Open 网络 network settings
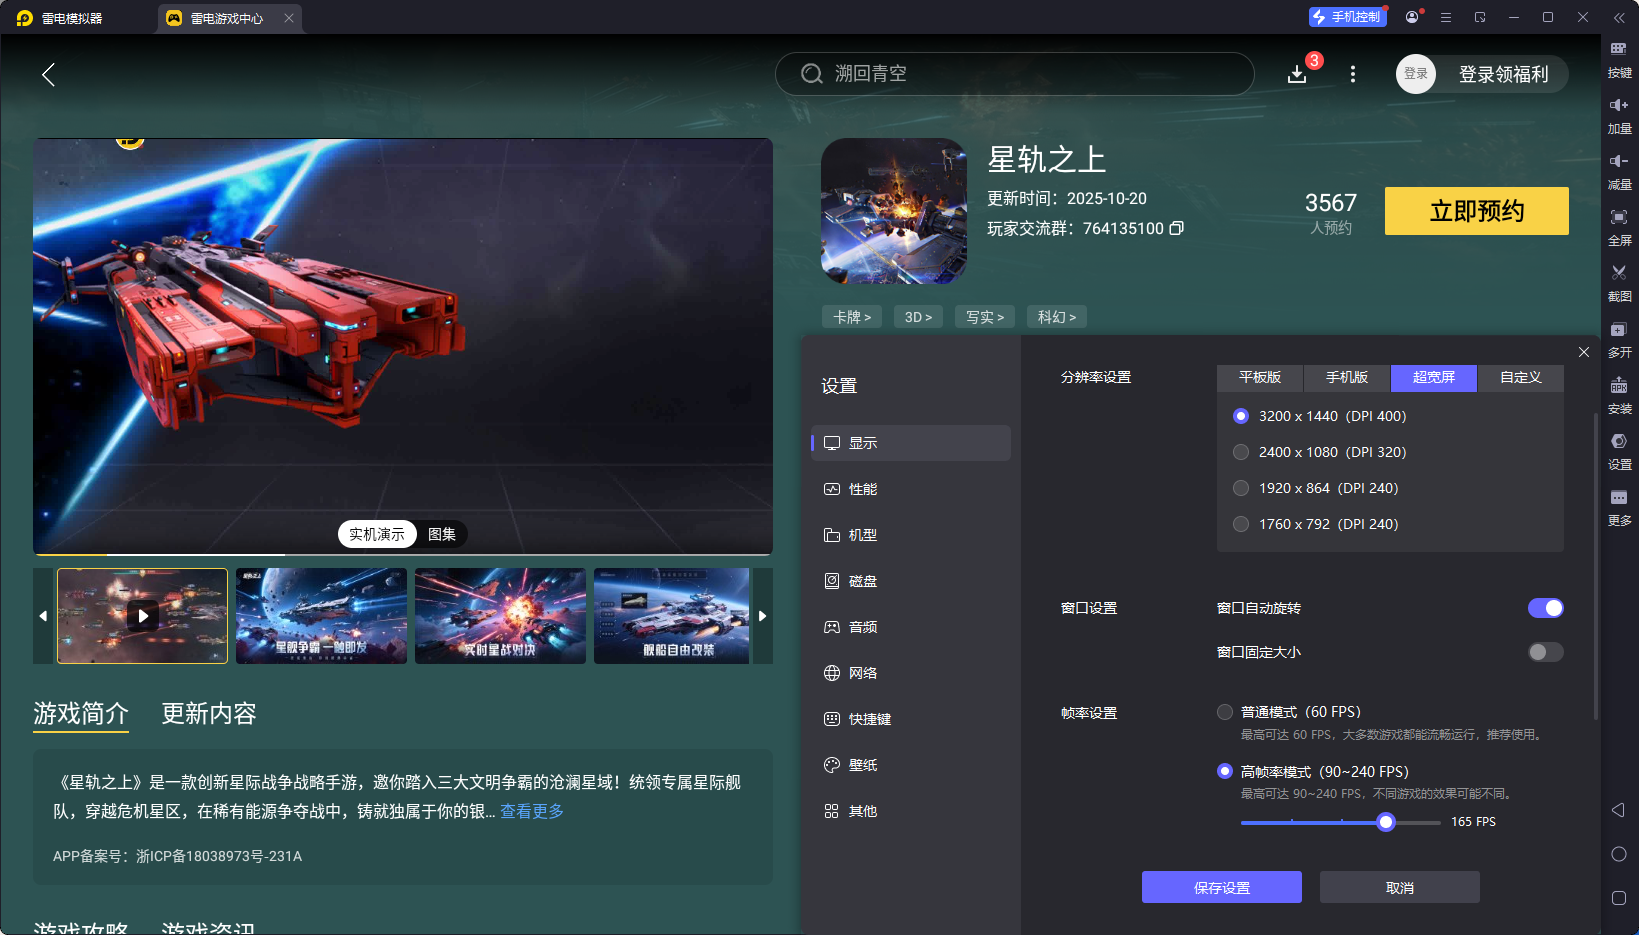This screenshot has width=1639, height=935. point(911,673)
